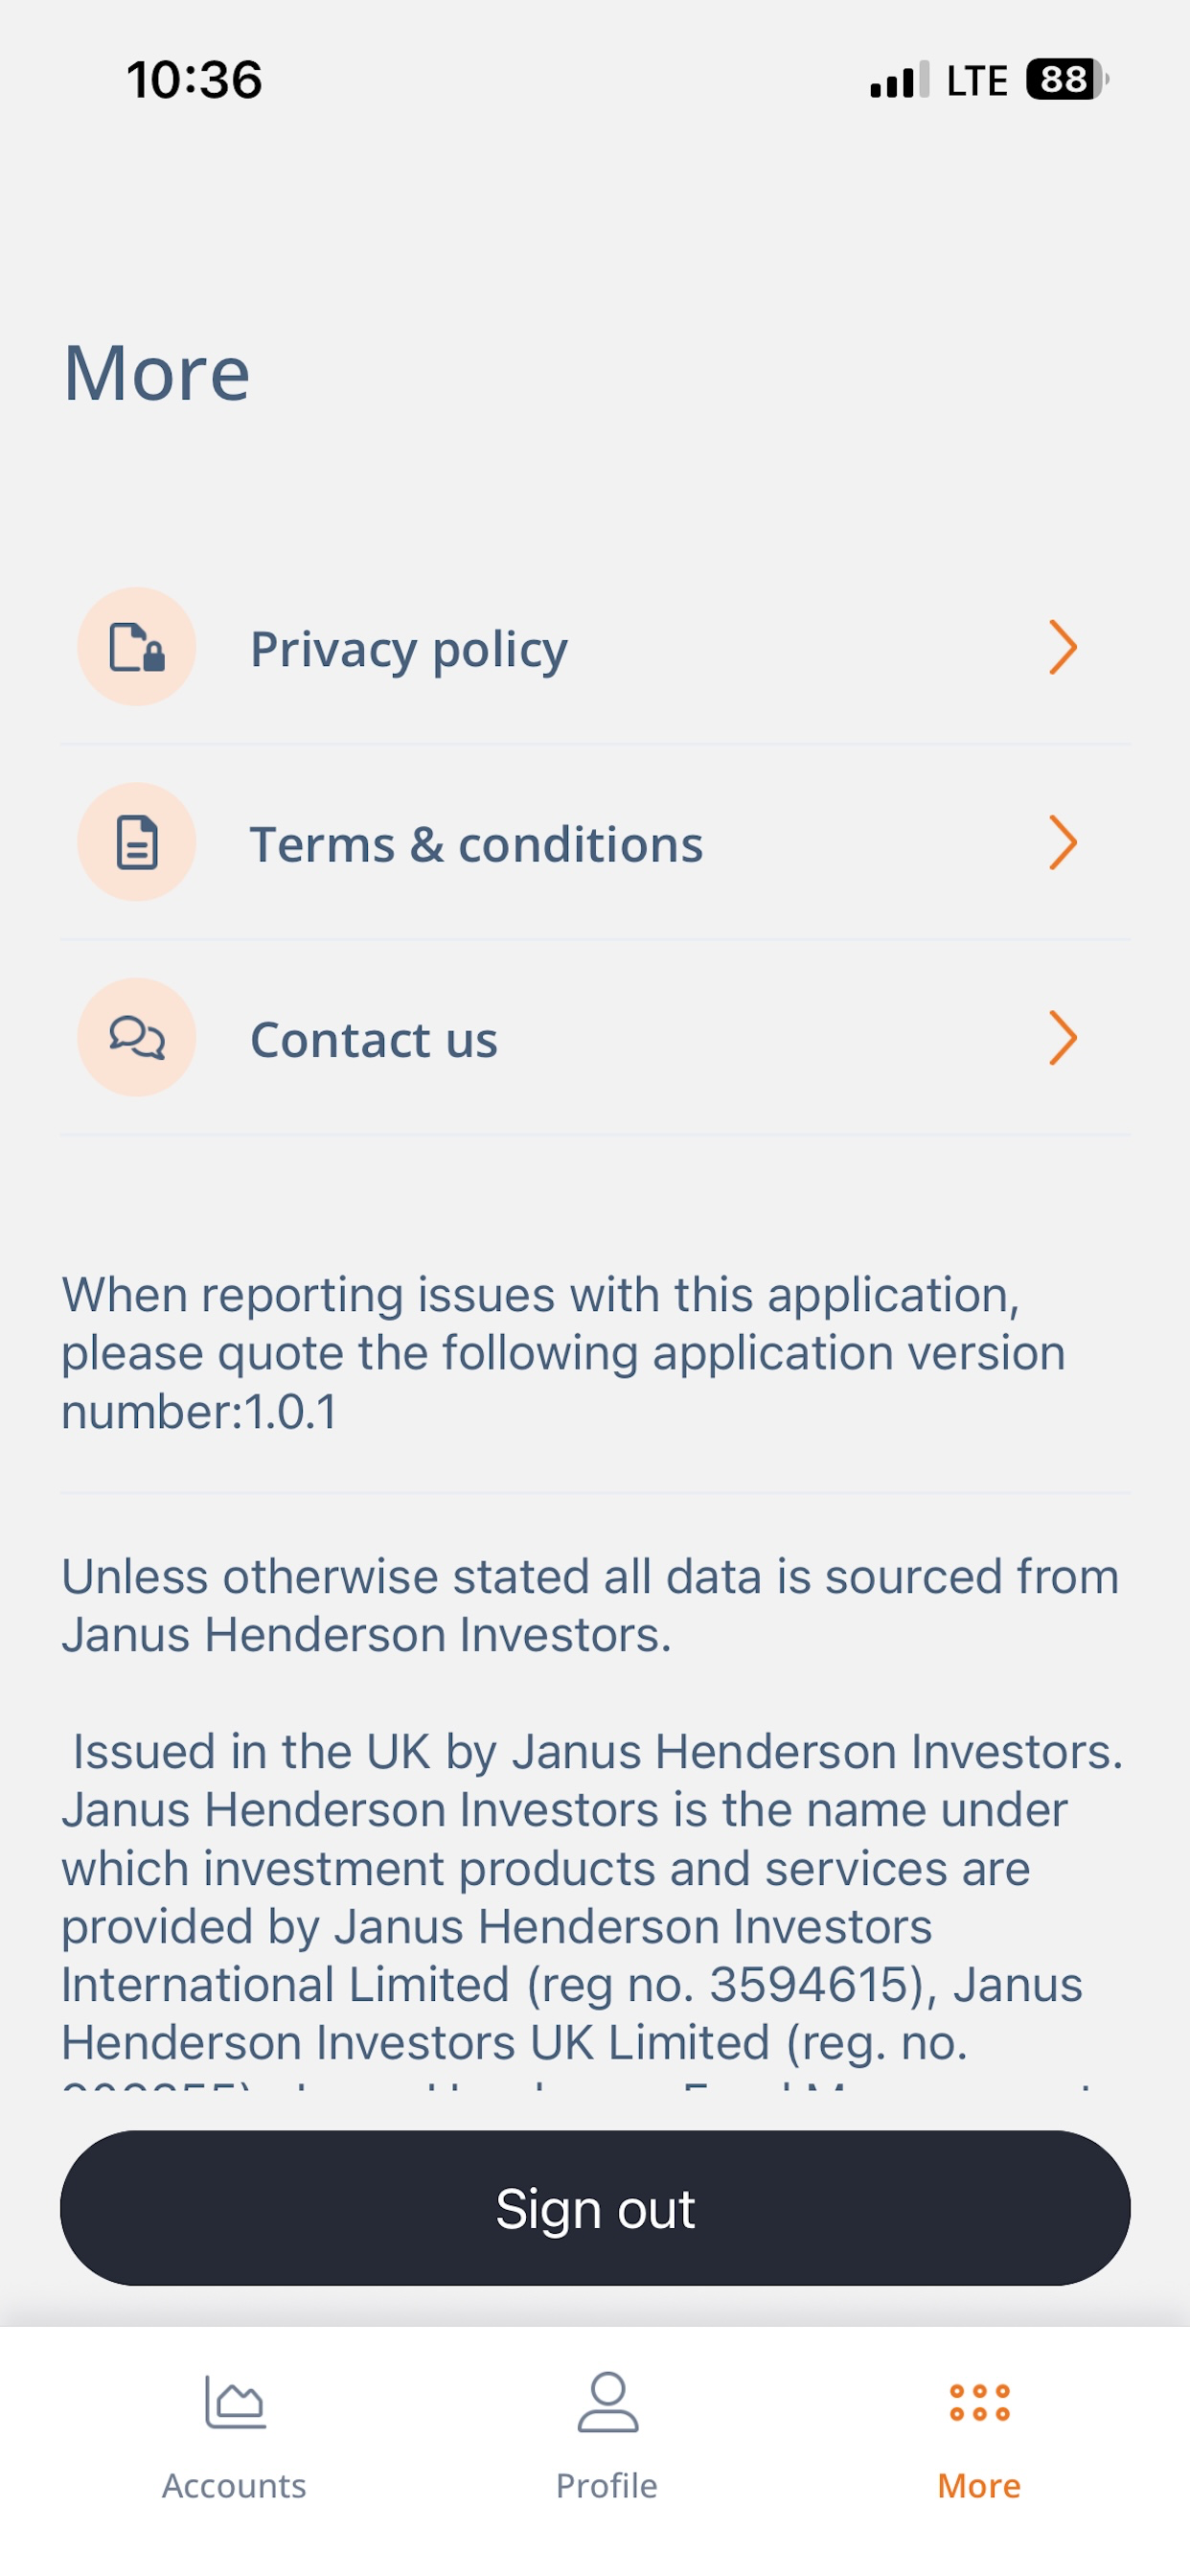Tap the battery indicator in status bar
This screenshot has width=1190, height=2576.
pyautogui.click(x=1067, y=79)
